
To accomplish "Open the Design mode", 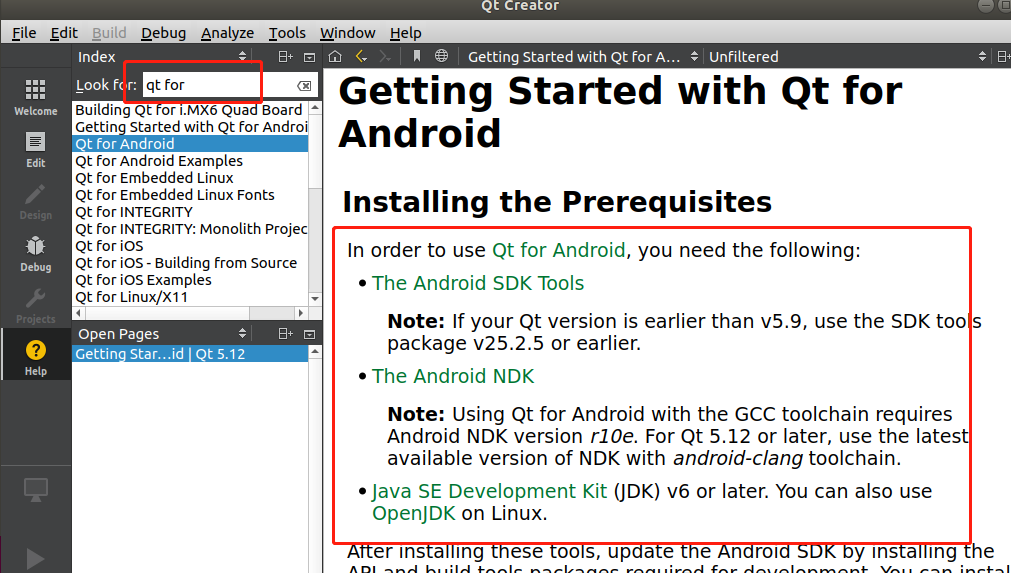I will 35,202.
